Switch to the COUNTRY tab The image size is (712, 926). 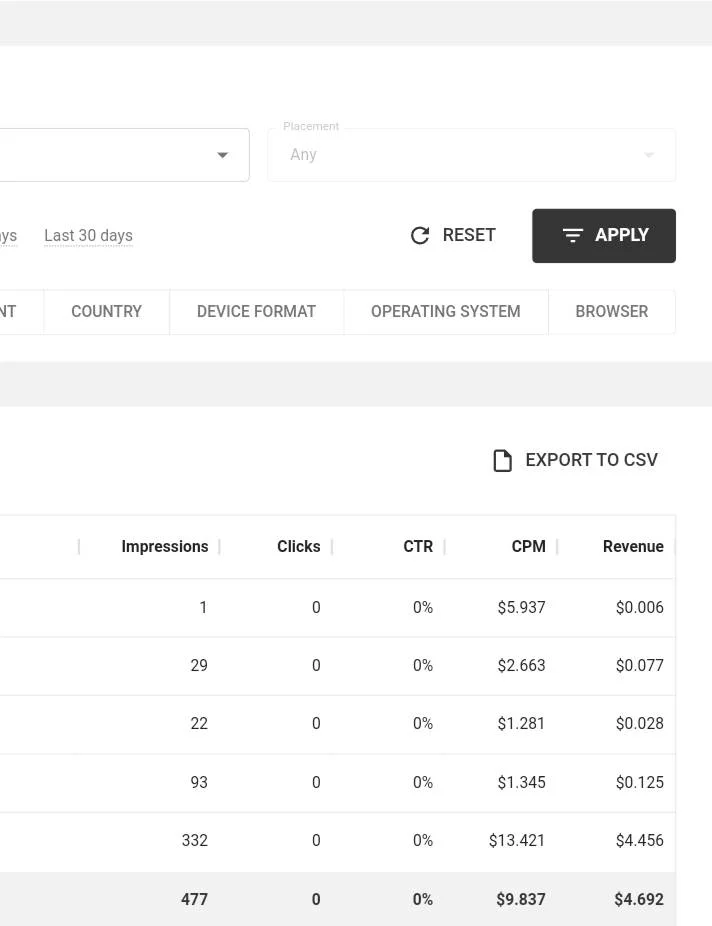[106, 312]
